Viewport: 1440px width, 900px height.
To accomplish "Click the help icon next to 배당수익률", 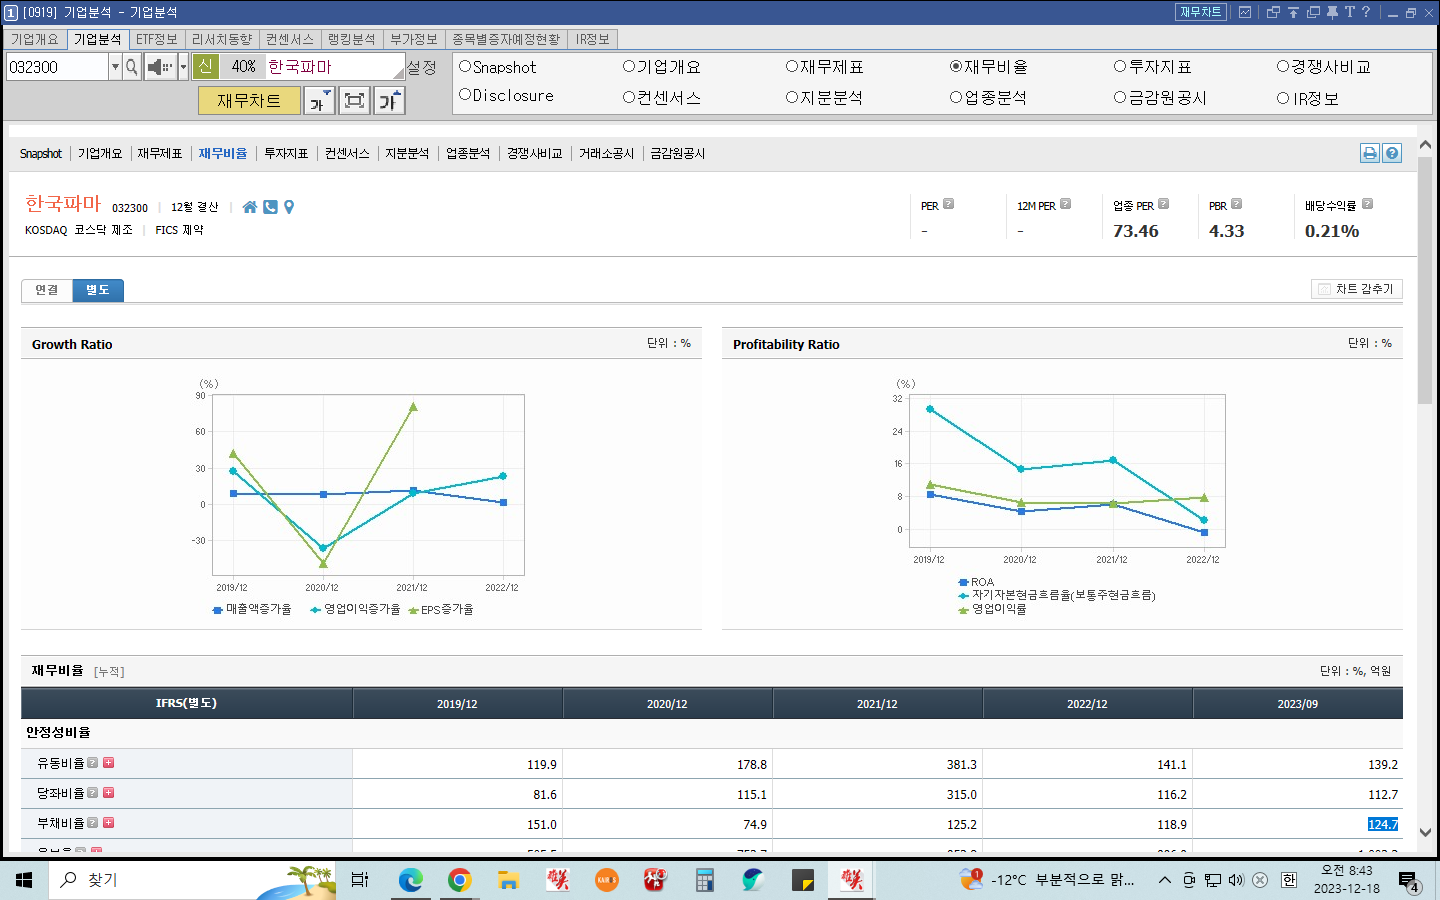I will point(1368,204).
